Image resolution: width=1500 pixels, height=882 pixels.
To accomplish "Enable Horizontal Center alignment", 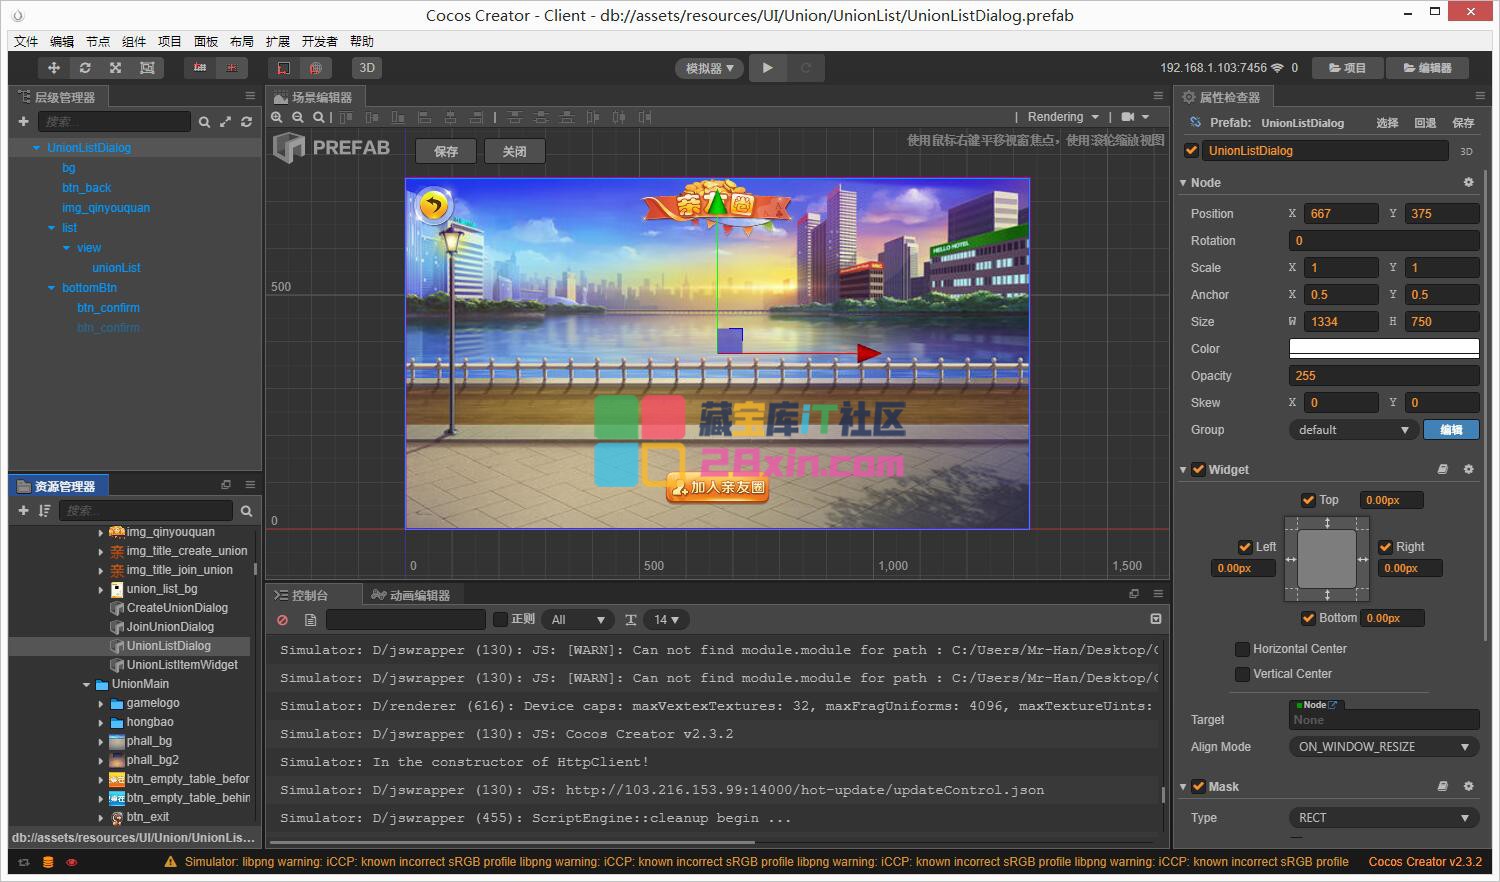I will click(1243, 649).
